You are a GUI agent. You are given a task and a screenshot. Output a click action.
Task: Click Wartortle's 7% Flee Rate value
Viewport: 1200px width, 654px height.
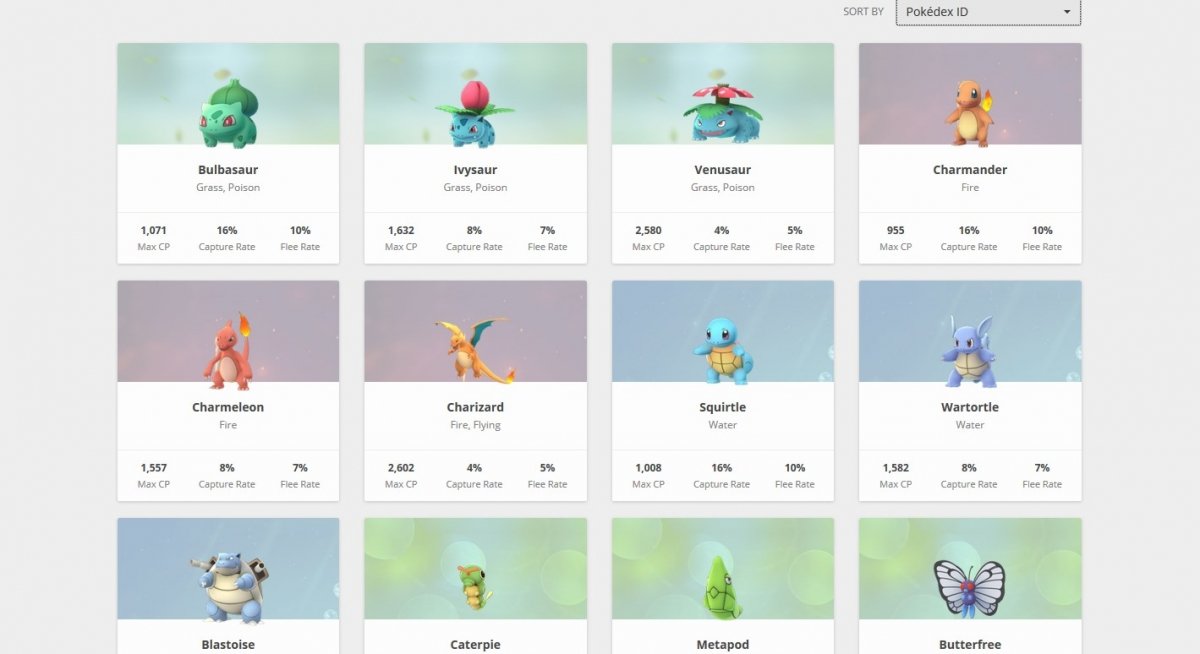pyautogui.click(x=1042, y=468)
